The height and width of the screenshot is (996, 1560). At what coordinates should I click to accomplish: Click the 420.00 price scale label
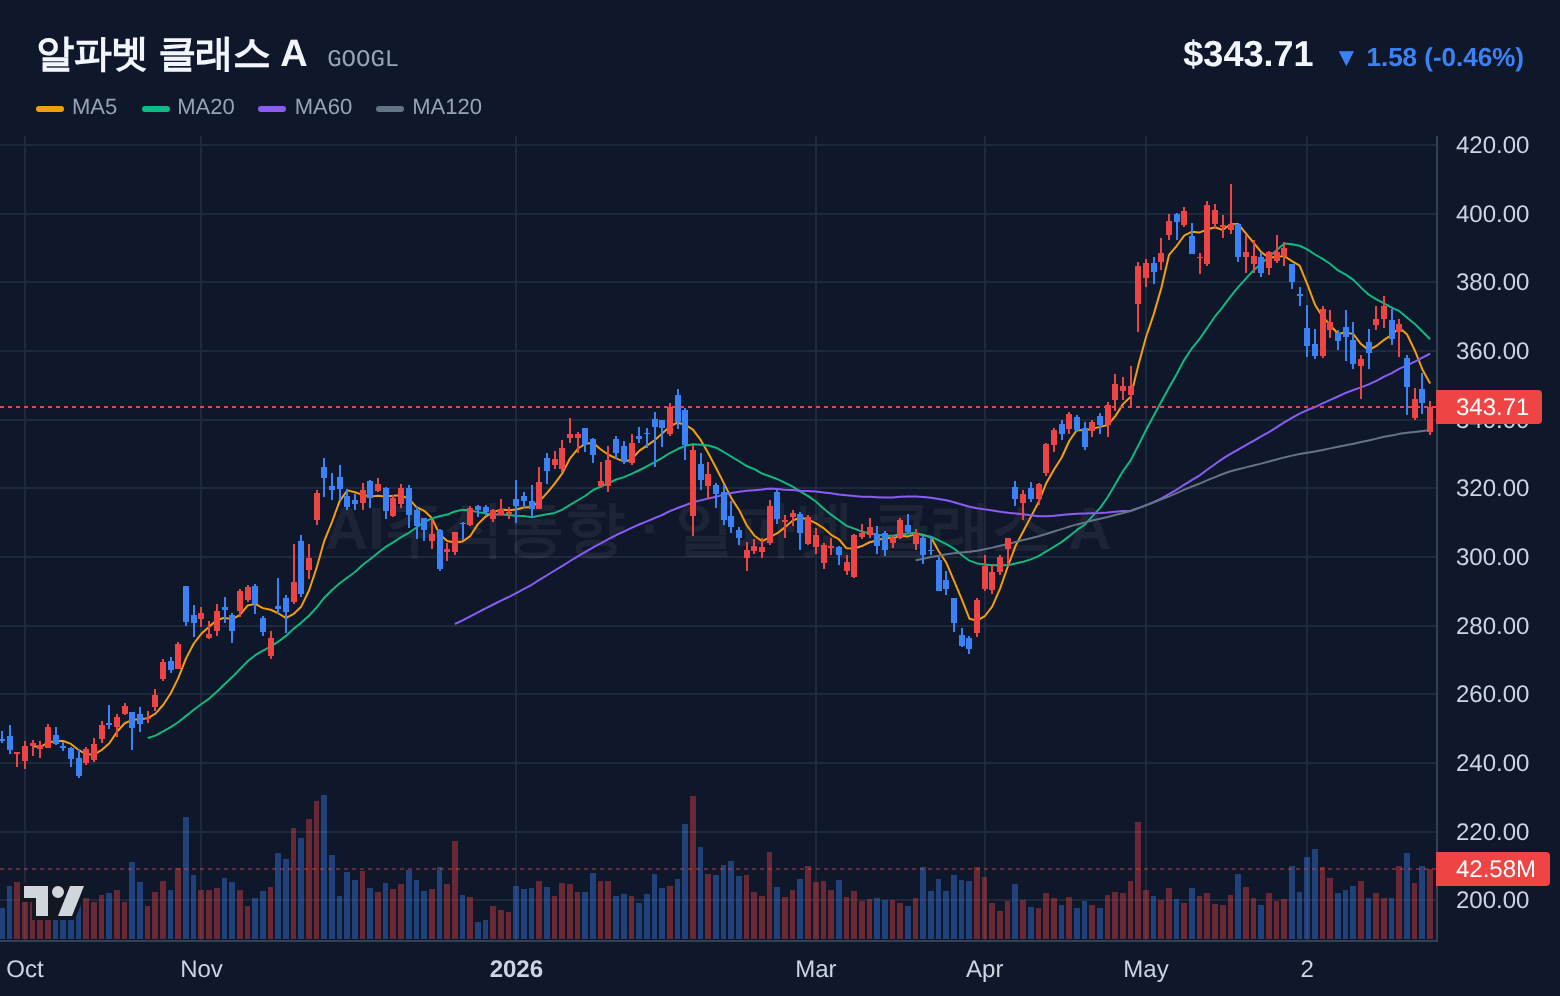(1492, 145)
